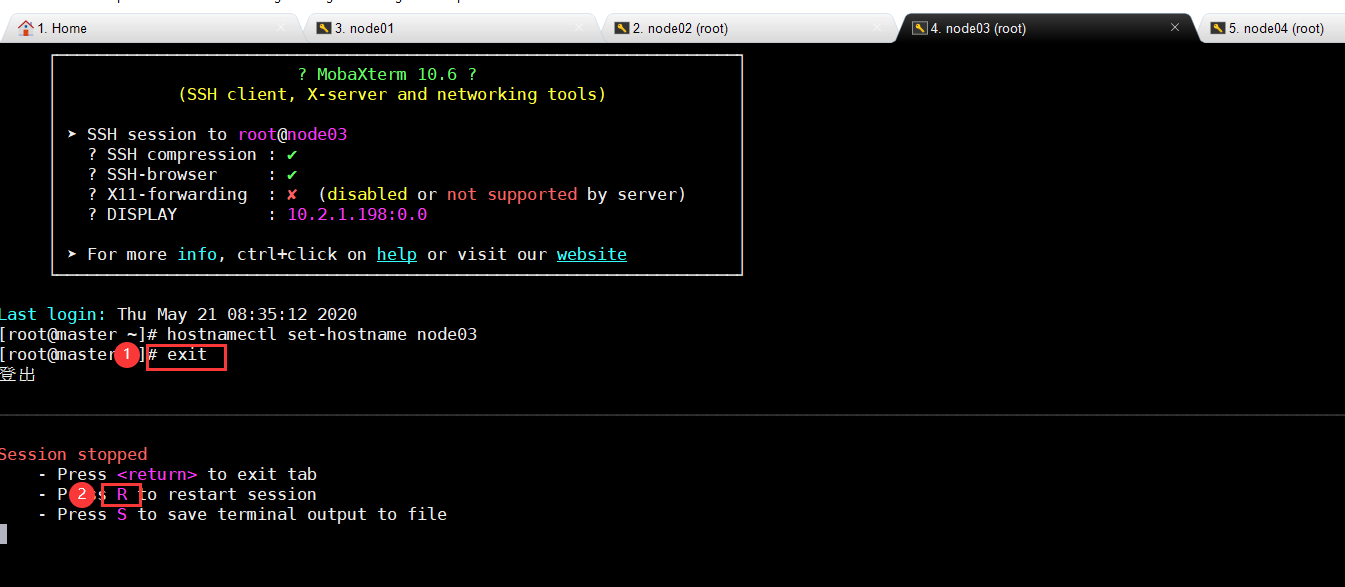Open the 5. node04 (root) tab
The image size is (1345, 587).
1272,28
